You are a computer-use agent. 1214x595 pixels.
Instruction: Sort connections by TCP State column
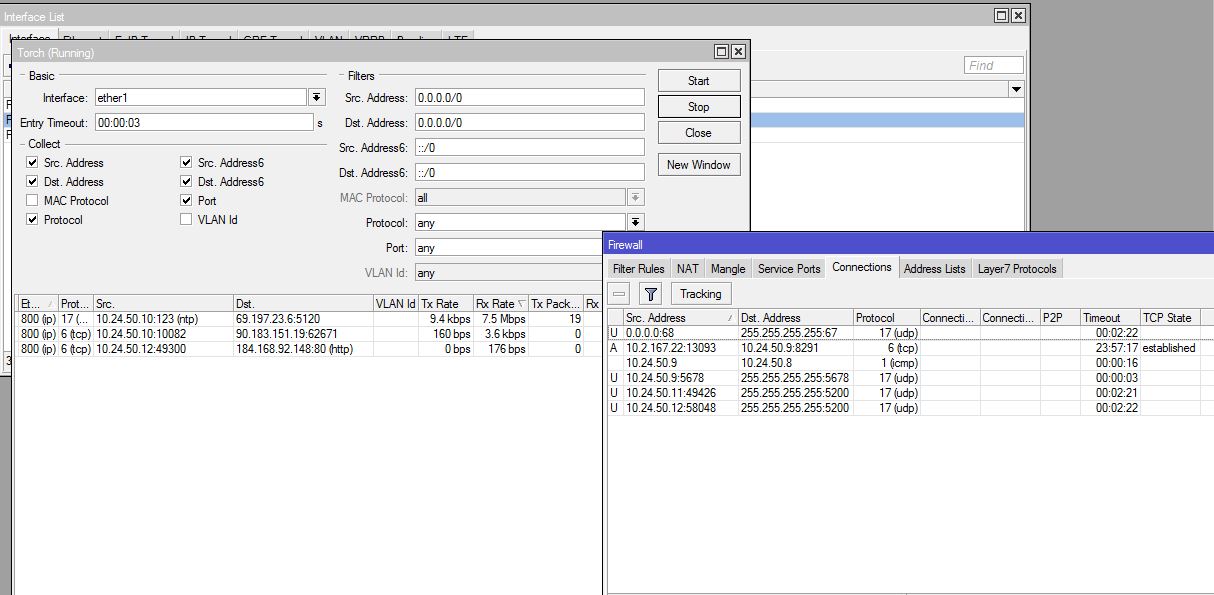pyautogui.click(x=1169, y=317)
